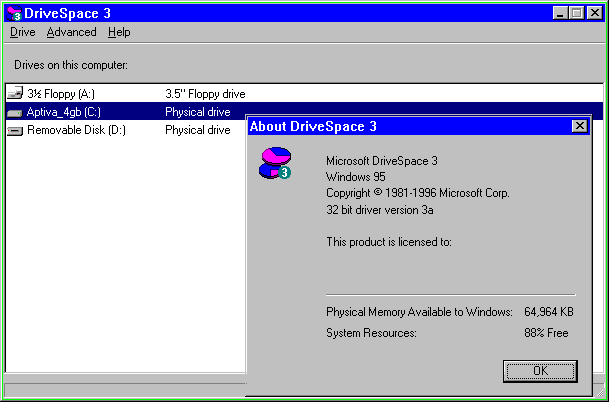The image size is (609, 402).
Task: Close the About DriveSpace 3 dialog
Action: [579, 126]
